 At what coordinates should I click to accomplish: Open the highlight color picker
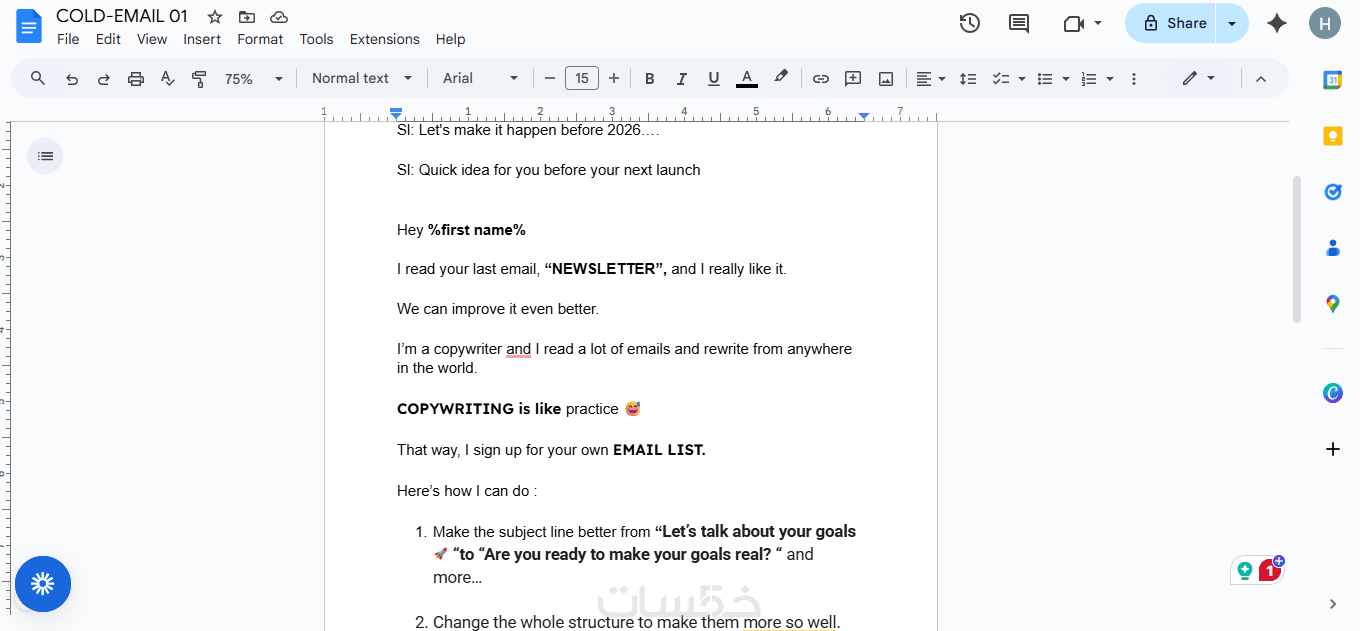coord(781,78)
